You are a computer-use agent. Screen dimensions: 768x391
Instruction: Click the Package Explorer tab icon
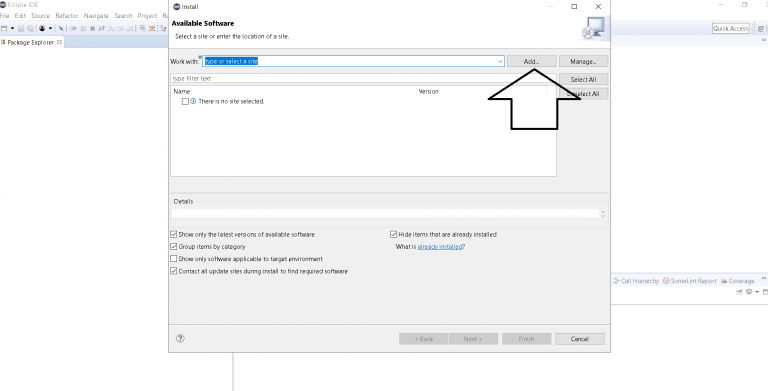[x=3, y=42]
